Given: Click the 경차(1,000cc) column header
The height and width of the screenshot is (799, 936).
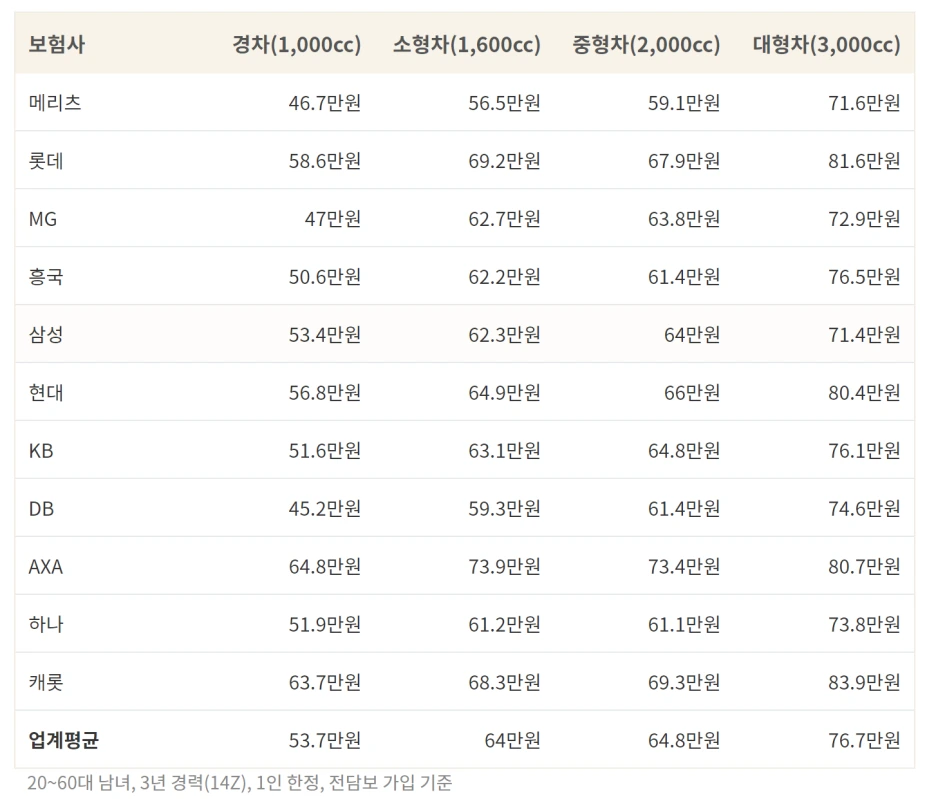Looking at the screenshot, I should pyautogui.click(x=297, y=44).
